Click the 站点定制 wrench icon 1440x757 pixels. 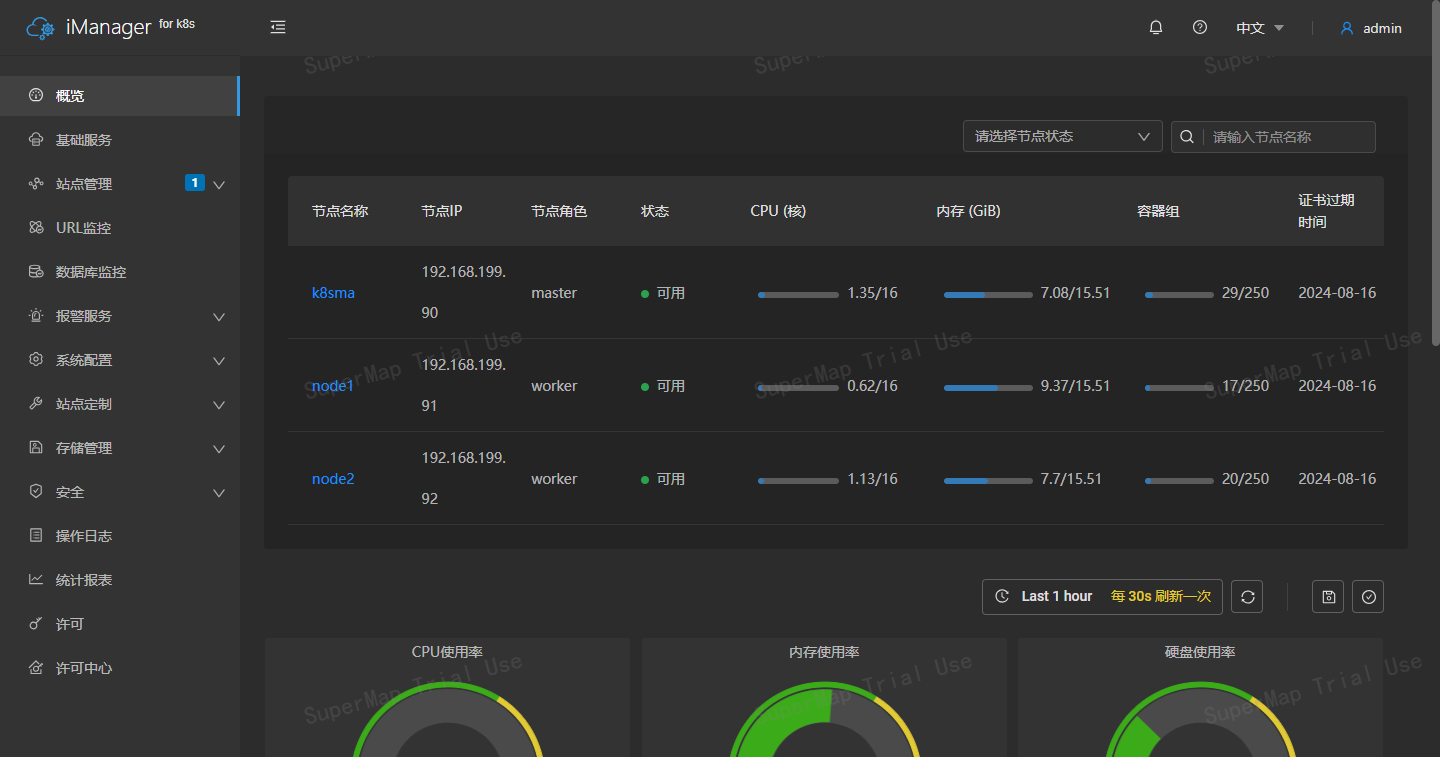point(36,404)
